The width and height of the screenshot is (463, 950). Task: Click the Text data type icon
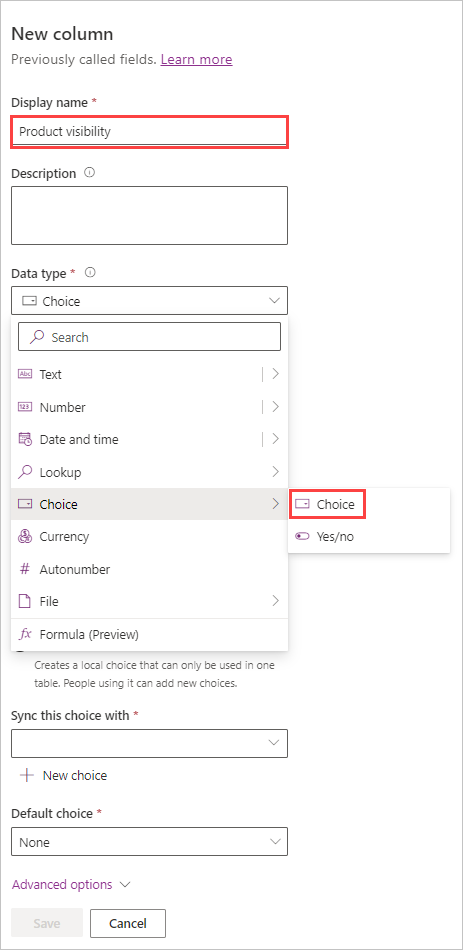[x=25, y=374]
